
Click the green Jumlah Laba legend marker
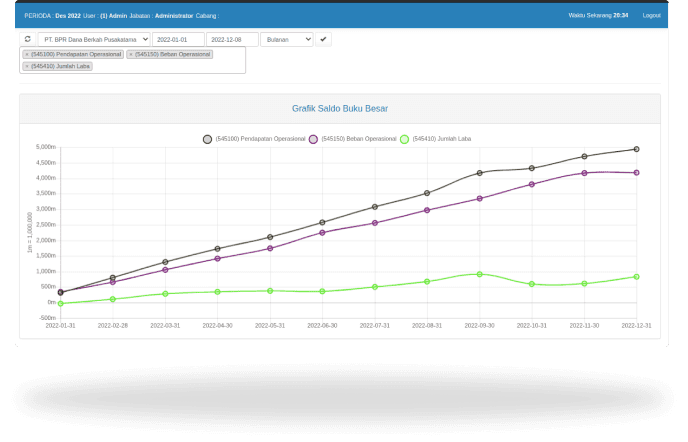tap(405, 139)
